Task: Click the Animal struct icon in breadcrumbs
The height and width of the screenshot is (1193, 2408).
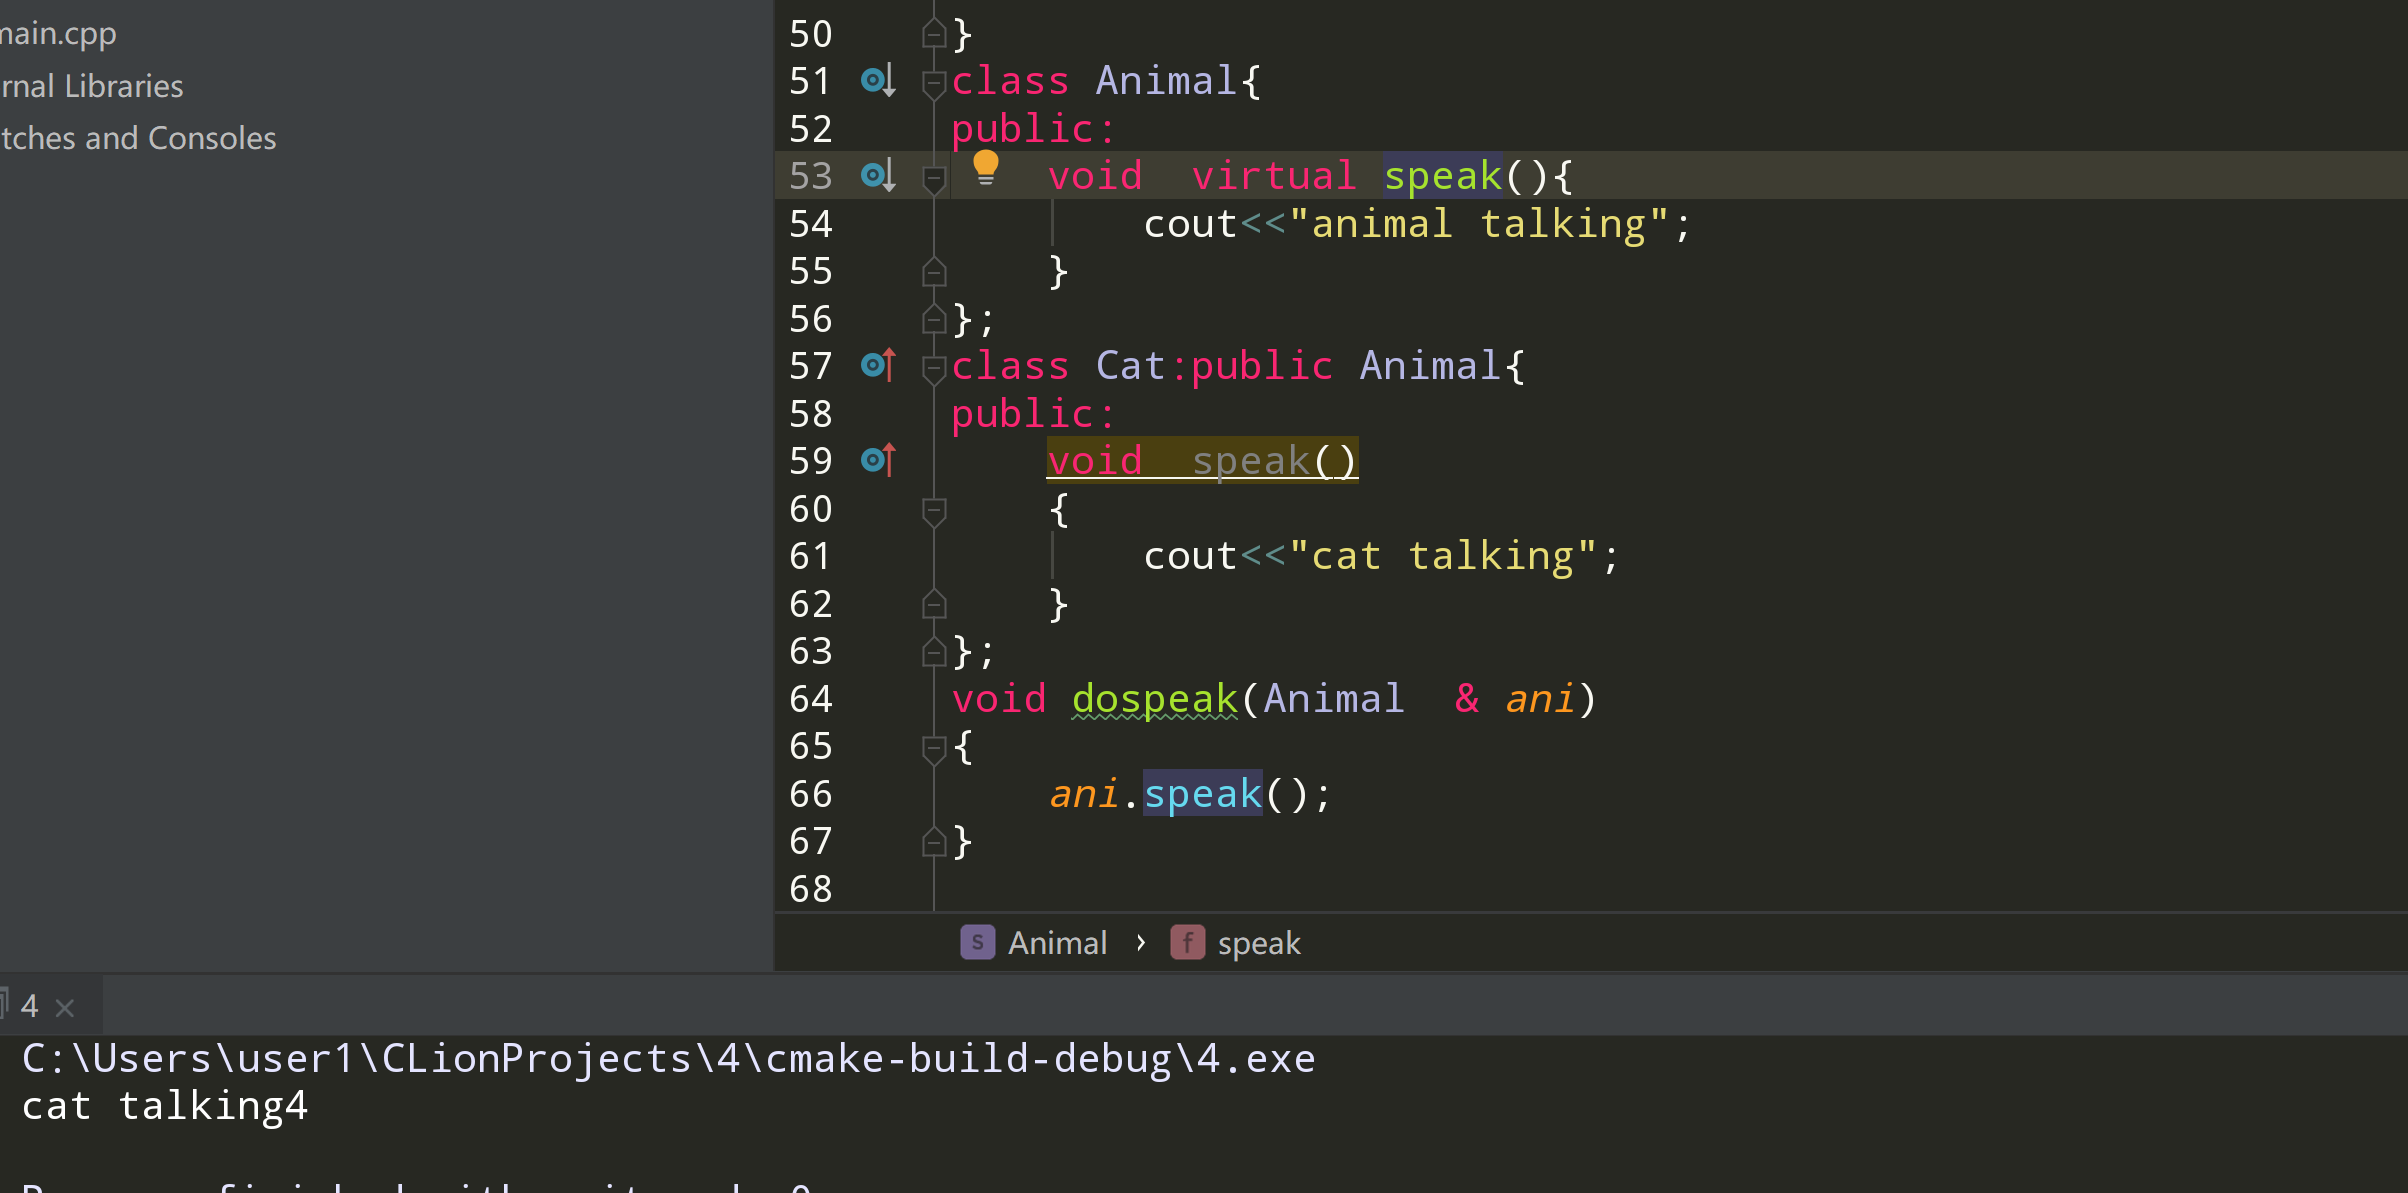Action: click(977, 942)
